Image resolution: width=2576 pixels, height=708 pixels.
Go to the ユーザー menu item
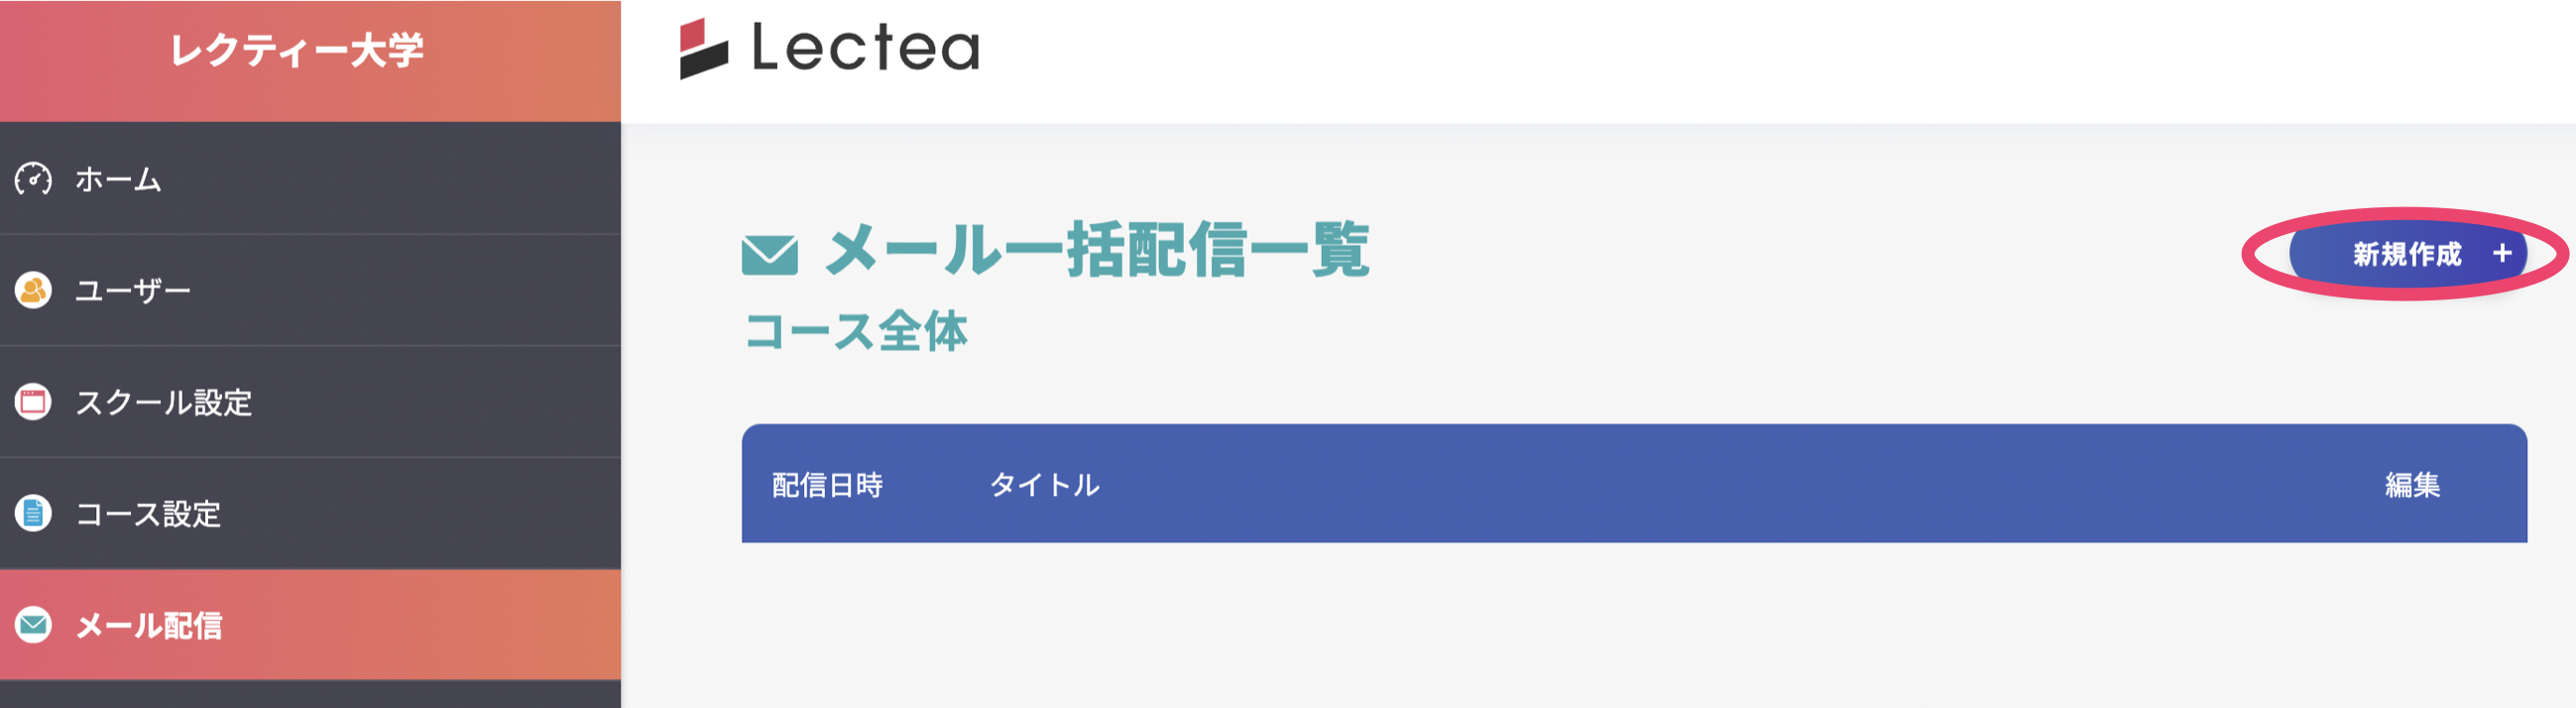tap(133, 291)
